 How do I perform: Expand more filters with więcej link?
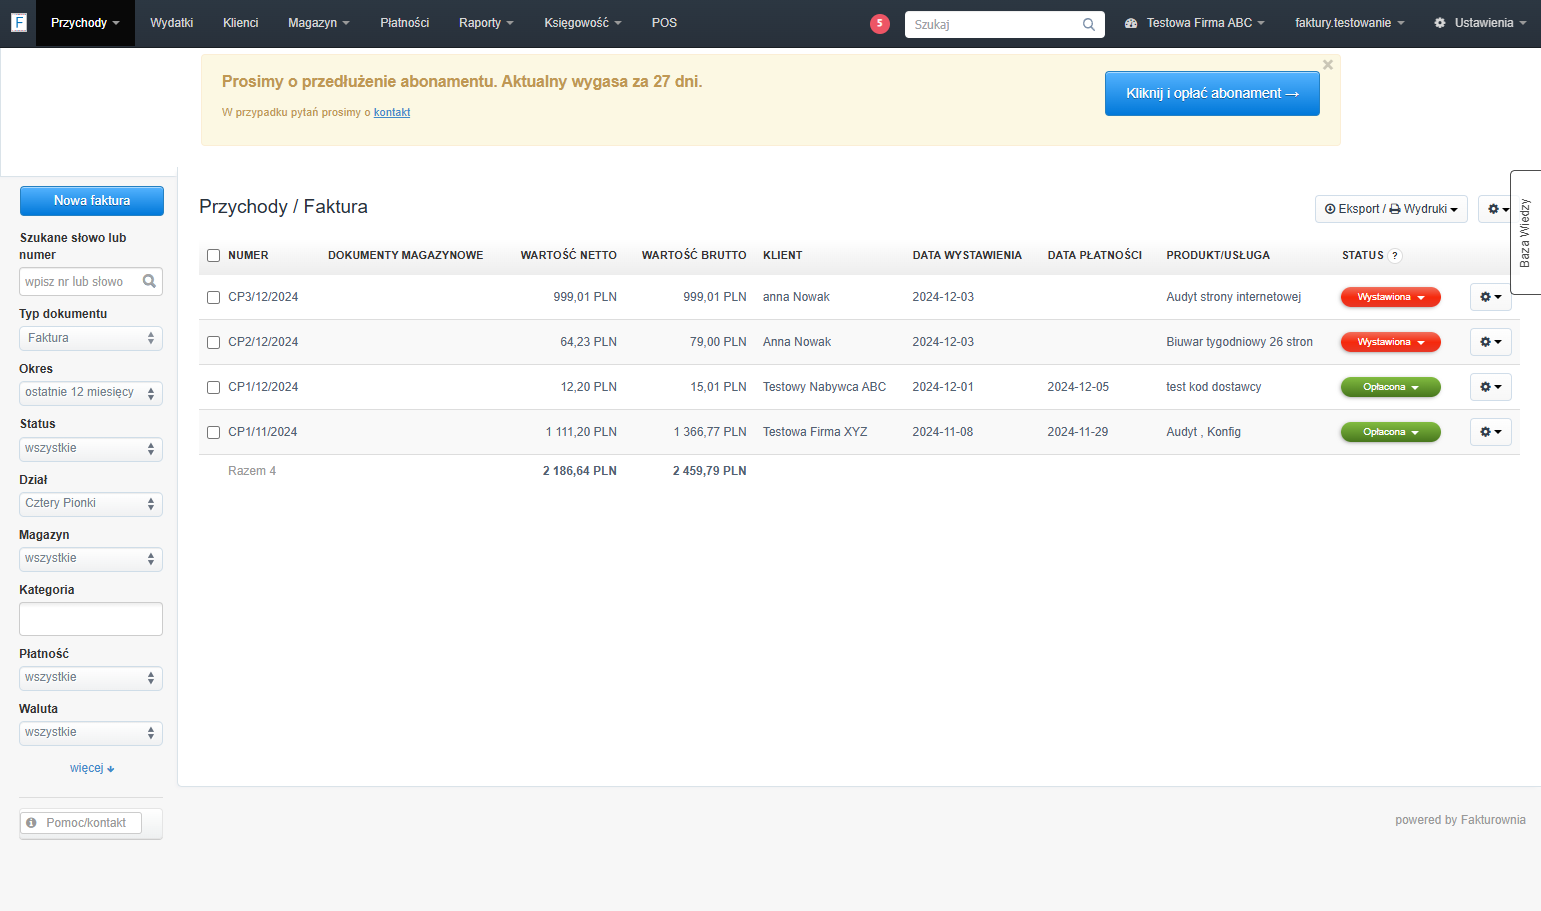point(92,768)
